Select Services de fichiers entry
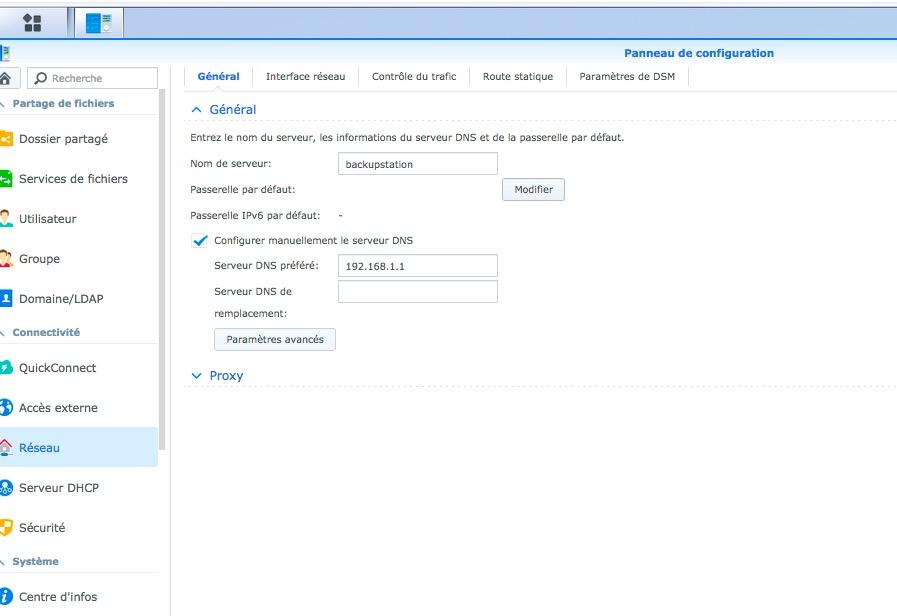Image resolution: width=897 pixels, height=616 pixels. point(79,178)
